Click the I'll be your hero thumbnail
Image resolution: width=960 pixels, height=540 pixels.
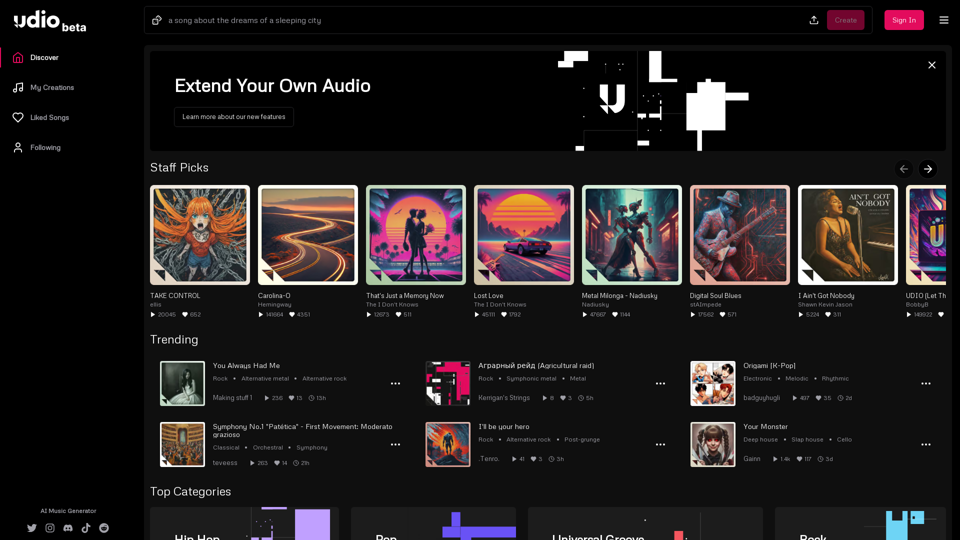448,444
